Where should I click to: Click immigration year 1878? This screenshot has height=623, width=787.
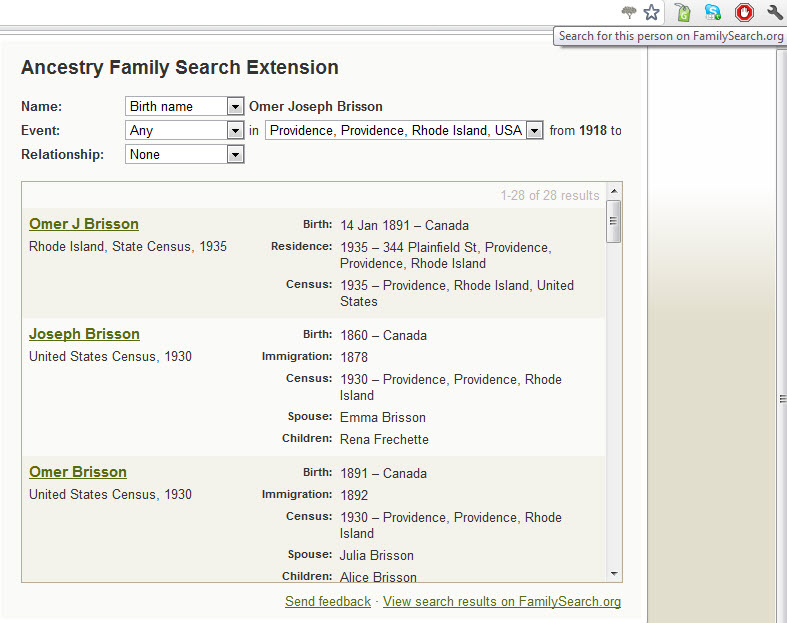pos(354,357)
